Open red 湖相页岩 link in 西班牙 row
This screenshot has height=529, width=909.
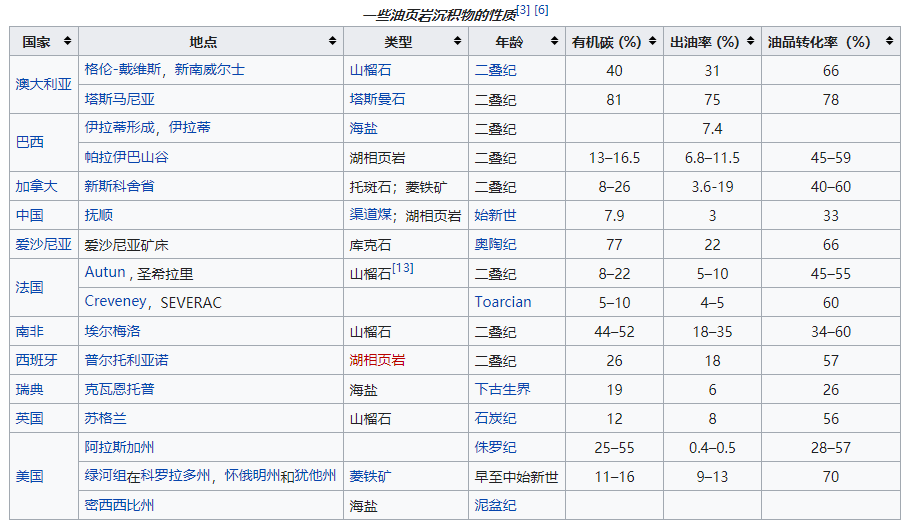[x=377, y=360]
